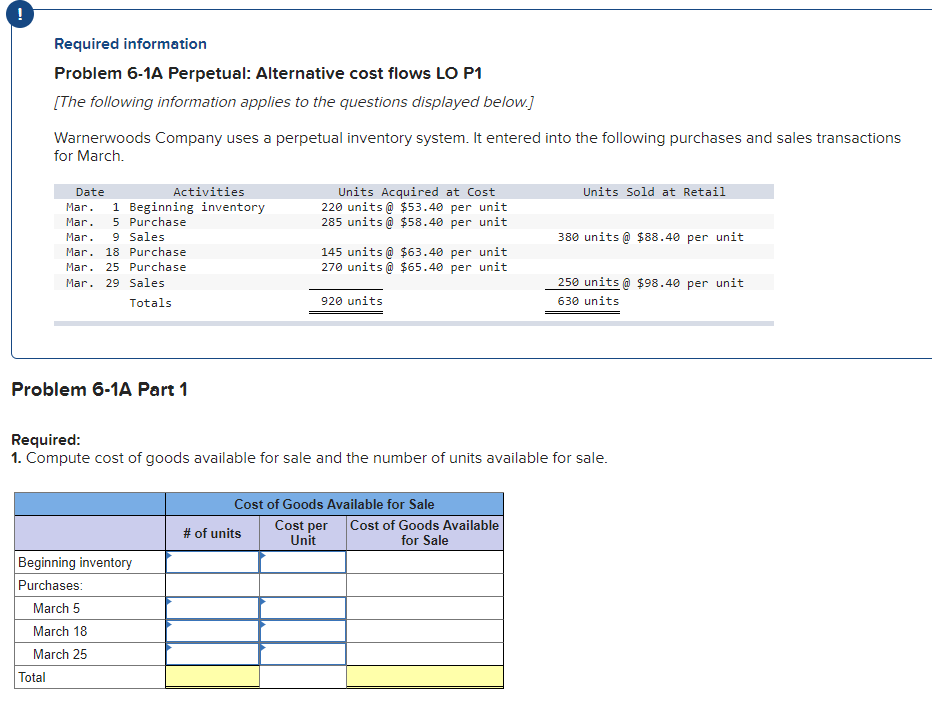Click the Totals row in the transactions table
The width and height of the screenshot is (932, 711).
click(150, 302)
